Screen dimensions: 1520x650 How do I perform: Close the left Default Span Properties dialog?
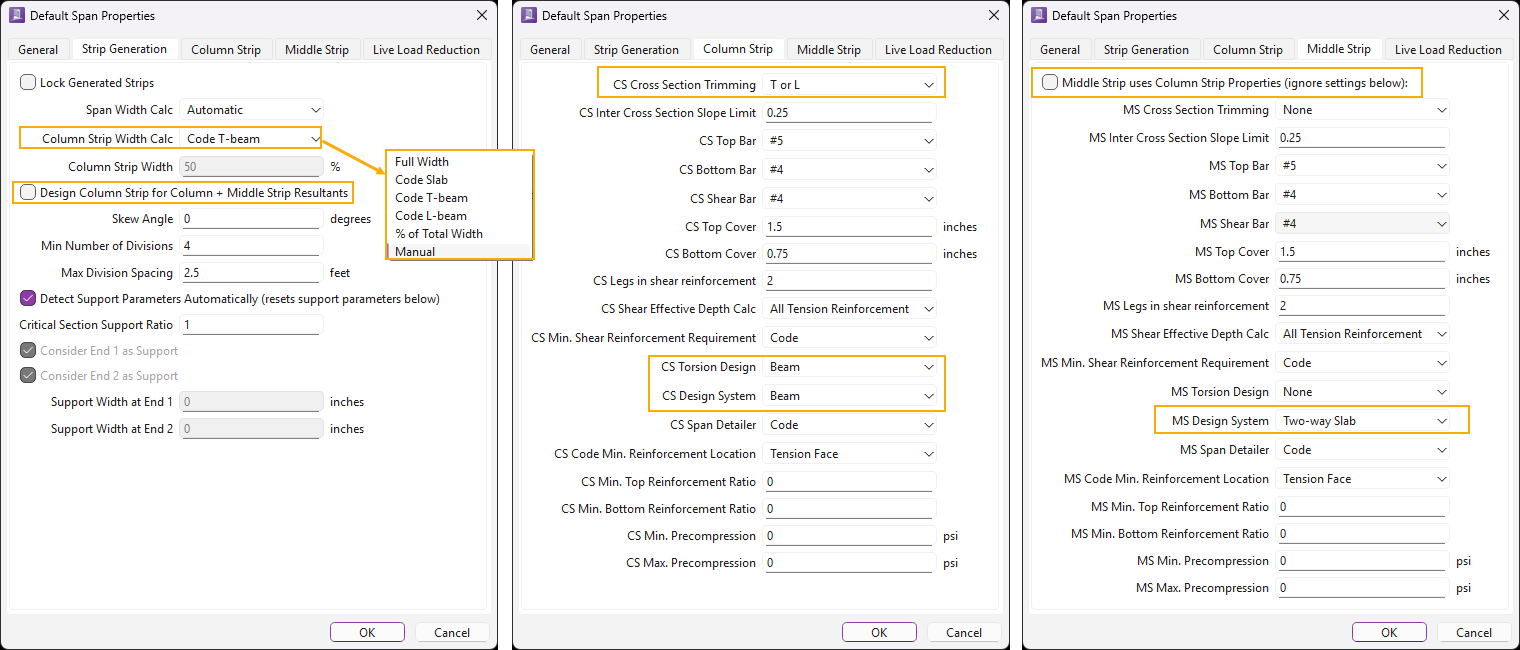[x=482, y=16]
